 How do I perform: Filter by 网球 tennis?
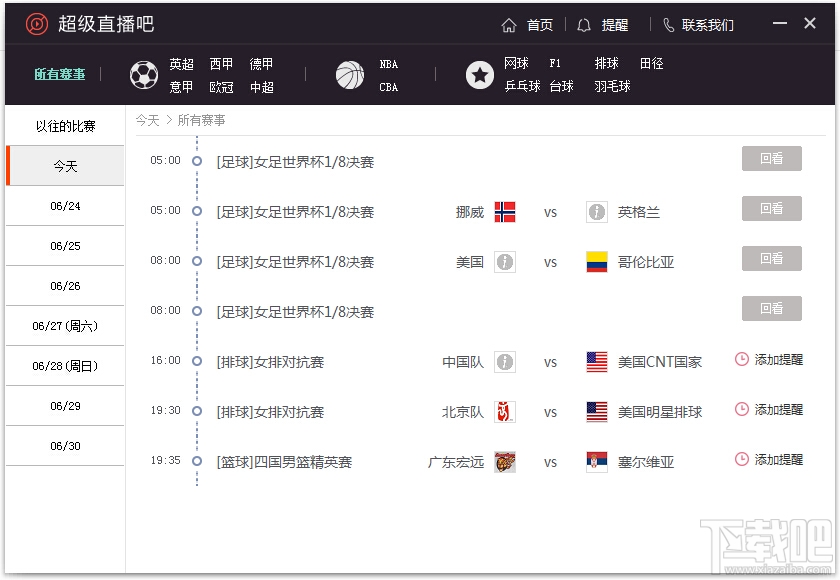click(516, 63)
